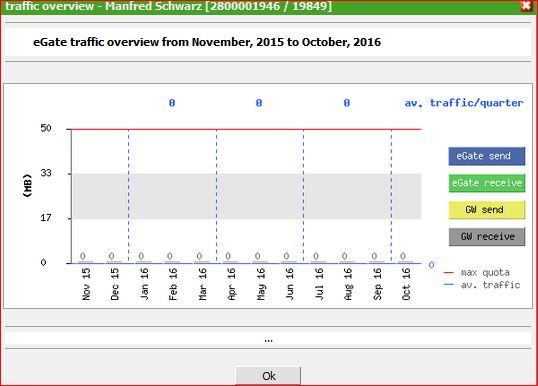Click the Jul 16 axis label

click(x=319, y=284)
